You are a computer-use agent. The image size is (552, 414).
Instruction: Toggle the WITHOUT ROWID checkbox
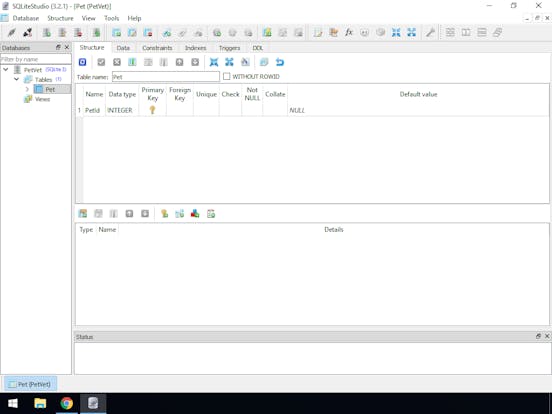pyautogui.click(x=227, y=76)
